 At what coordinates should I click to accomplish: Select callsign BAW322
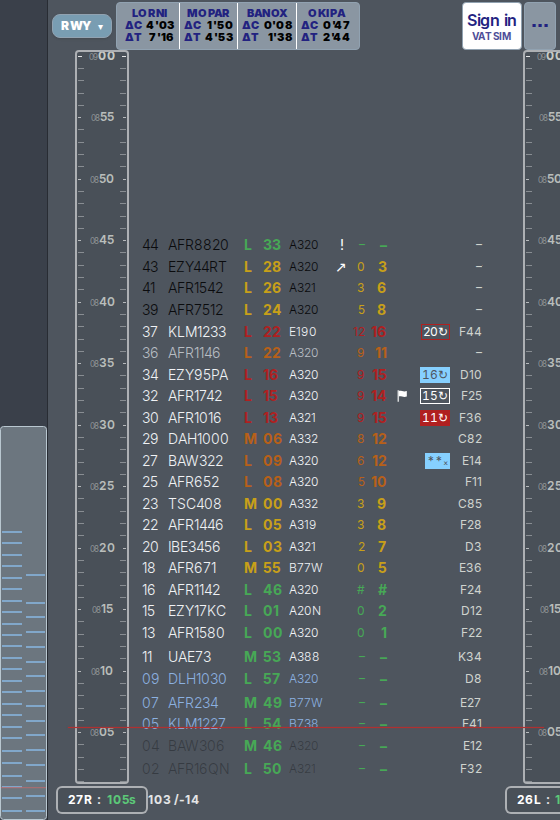click(x=196, y=460)
